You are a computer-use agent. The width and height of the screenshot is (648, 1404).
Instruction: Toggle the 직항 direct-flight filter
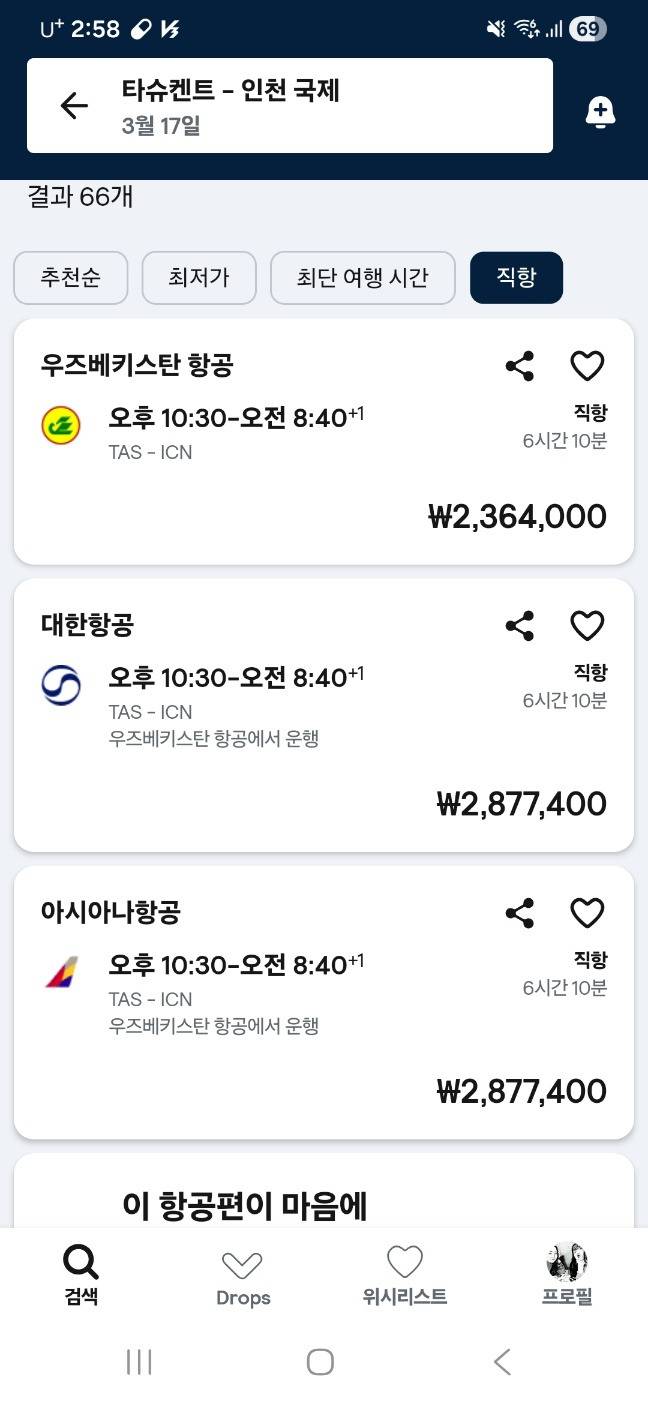click(516, 277)
